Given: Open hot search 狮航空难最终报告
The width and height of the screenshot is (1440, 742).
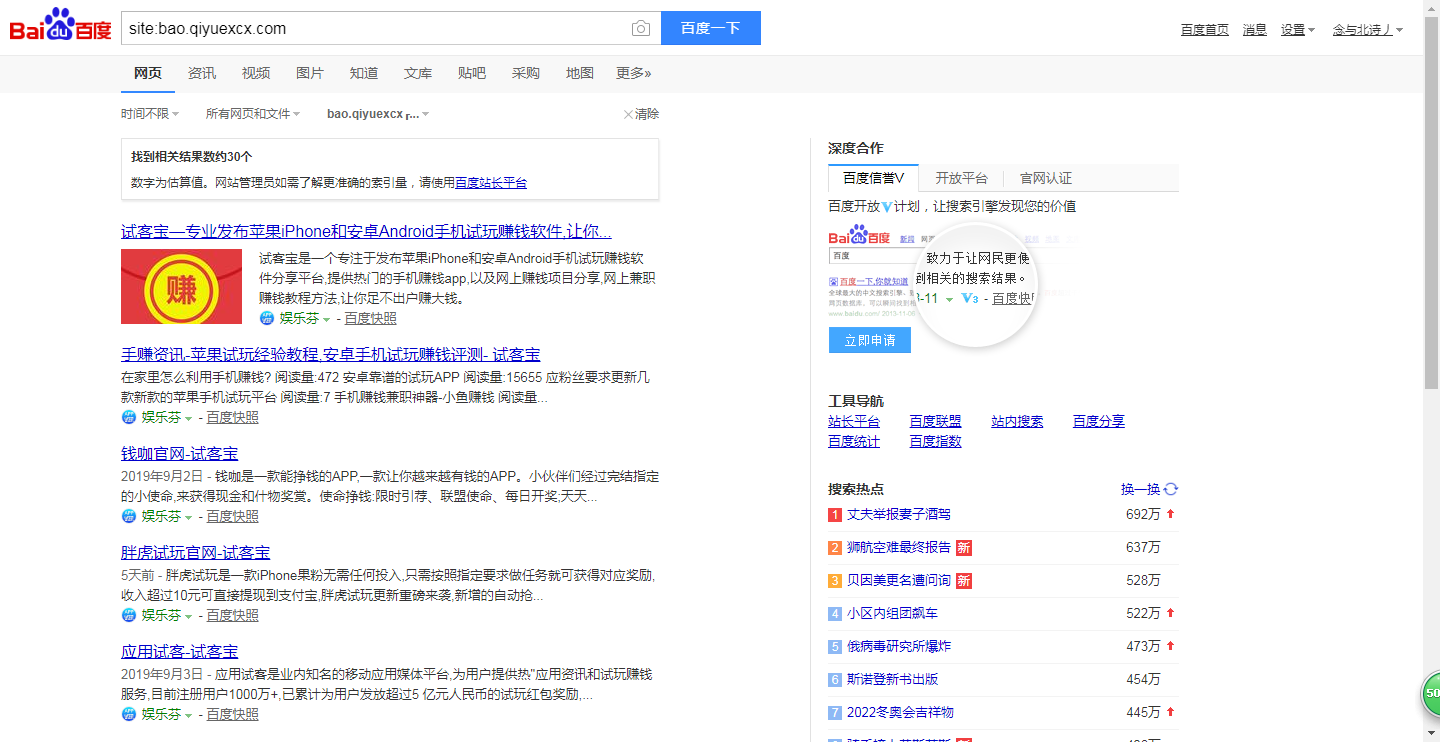Looking at the screenshot, I should [899, 547].
